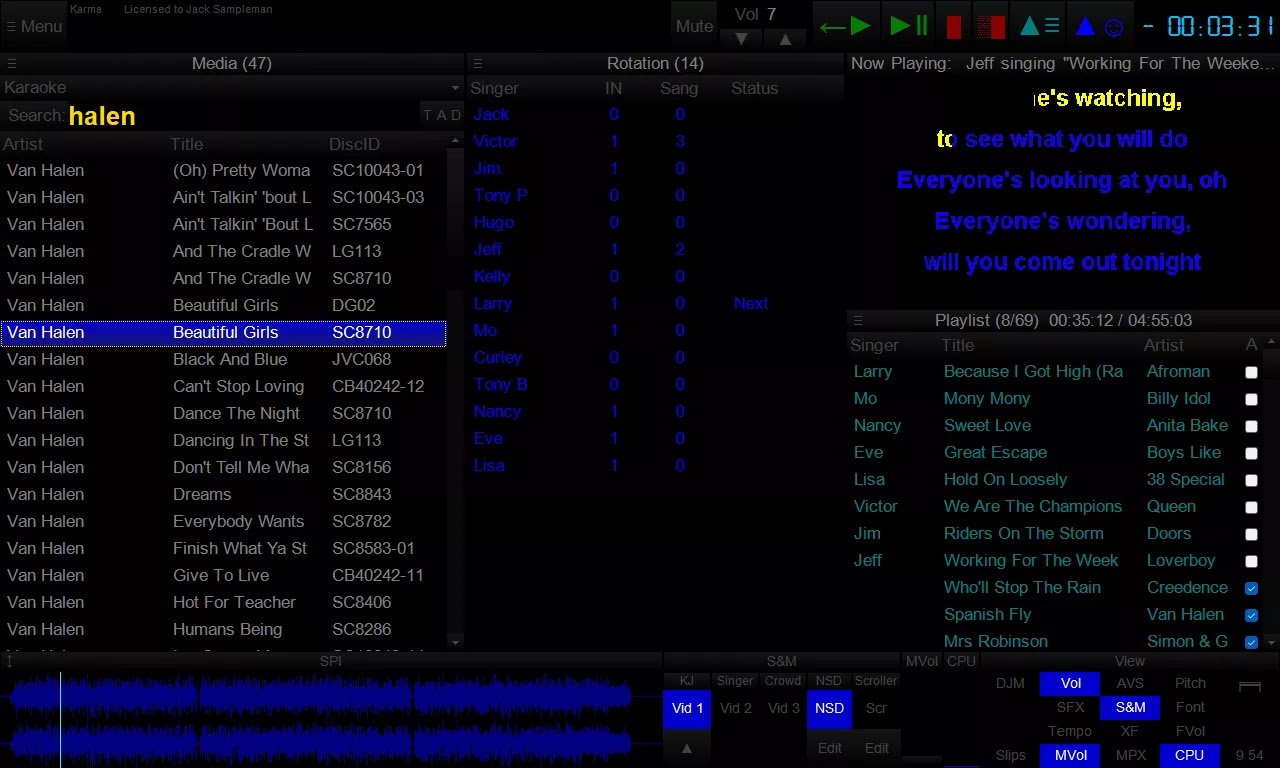The image size is (1280, 768).
Task: Click the Vol down arrow
Action: pos(740,38)
